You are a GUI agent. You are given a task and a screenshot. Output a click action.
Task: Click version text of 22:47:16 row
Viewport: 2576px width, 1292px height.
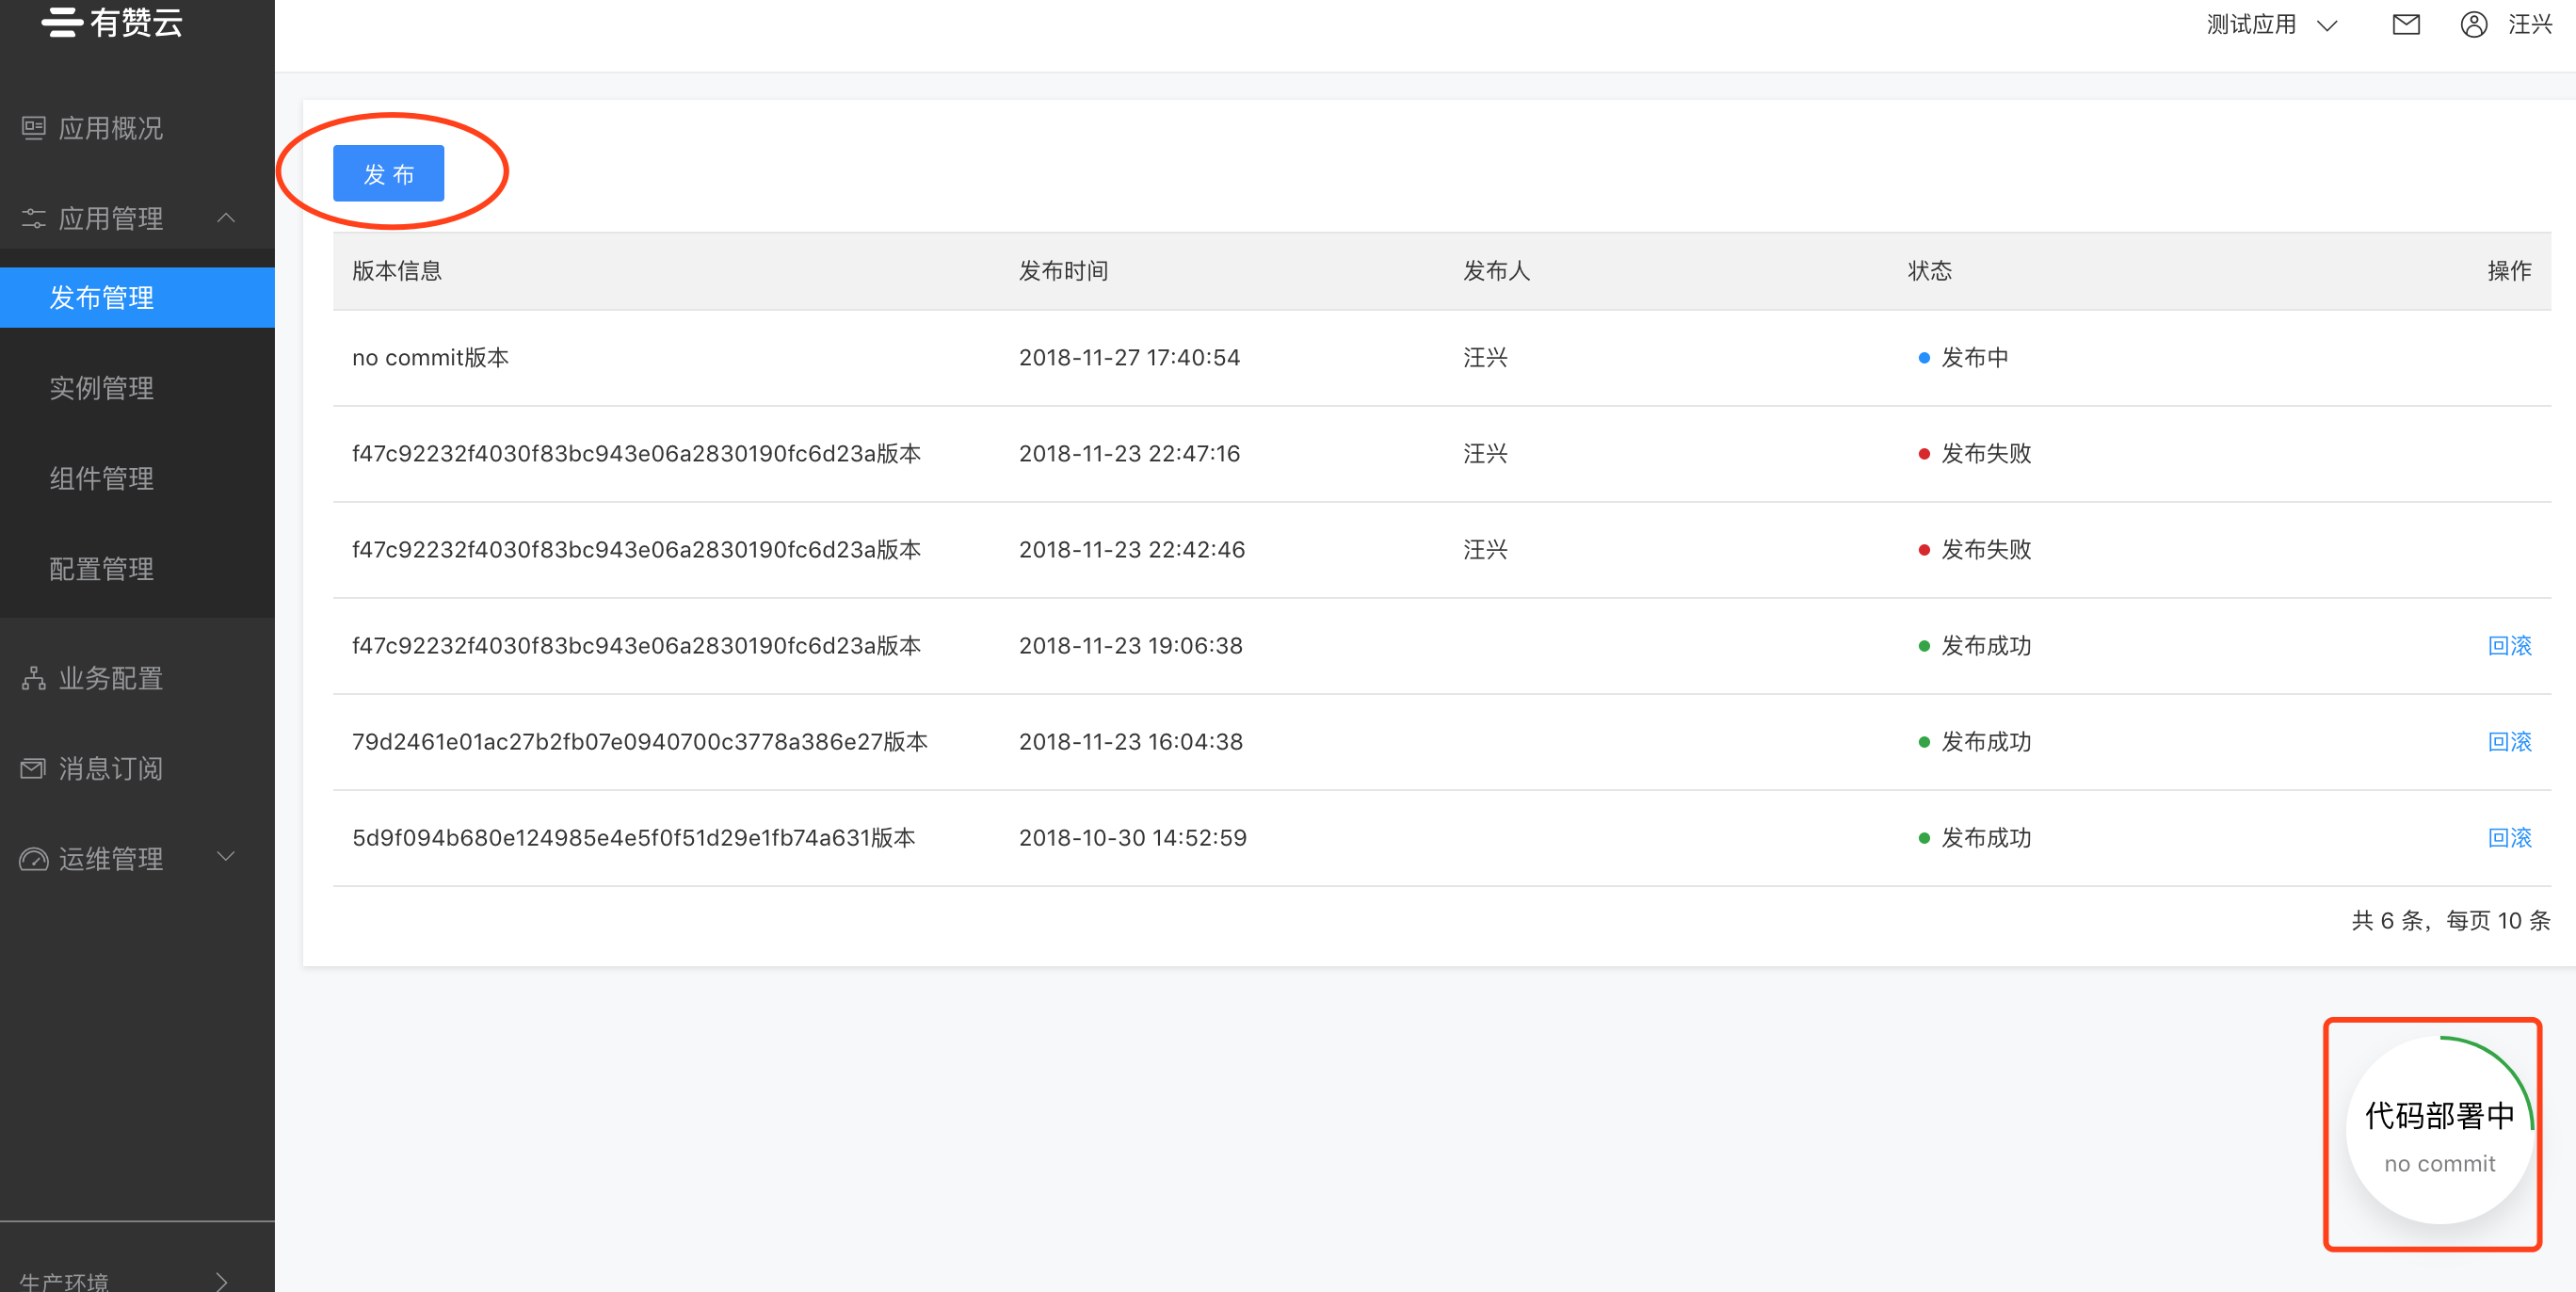pyautogui.click(x=636, y=454)
